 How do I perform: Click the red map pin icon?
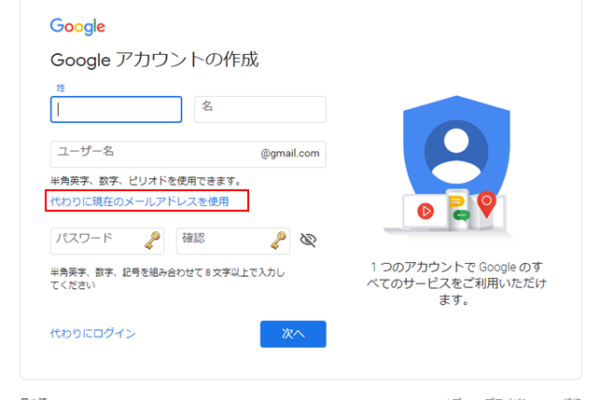486,206
